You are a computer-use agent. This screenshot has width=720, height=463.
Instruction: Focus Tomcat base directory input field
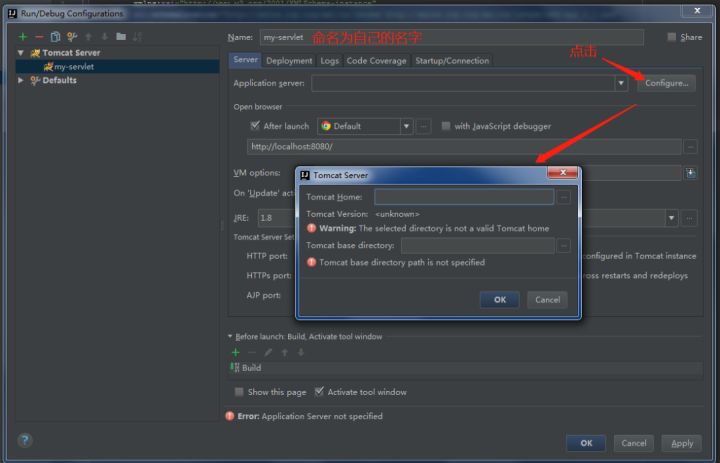click(x=478, y=245)
